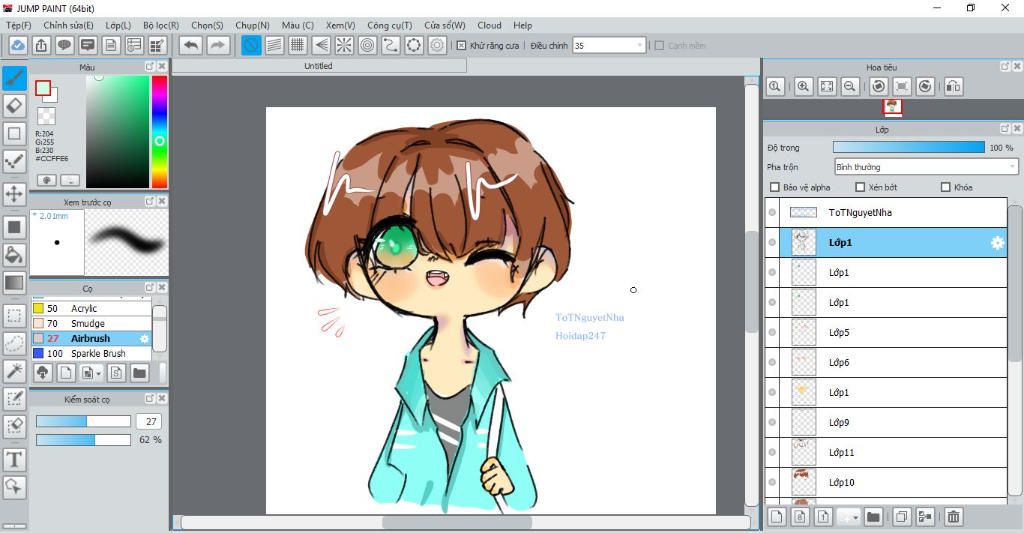Enable the Khóa layer lock checkbox
The width and height of the screenshot is (1024, 533).
pyautogui.click(x=946, y=187)
